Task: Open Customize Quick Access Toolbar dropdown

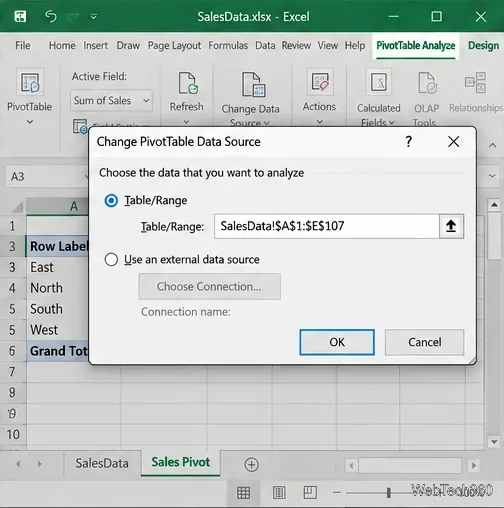Action: (94, 16)
